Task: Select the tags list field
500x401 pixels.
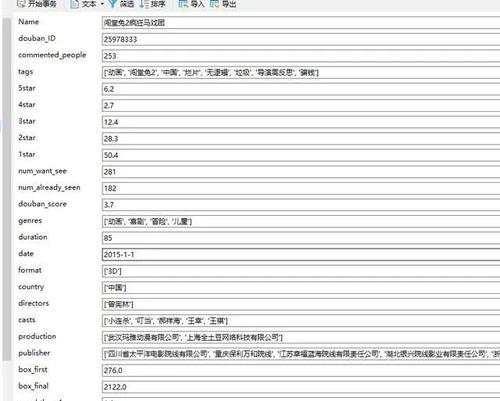Action: (301, 72)
